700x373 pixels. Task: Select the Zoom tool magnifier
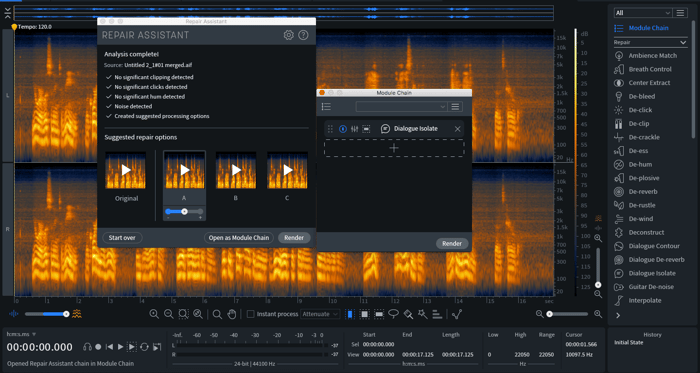coord(217,314)
